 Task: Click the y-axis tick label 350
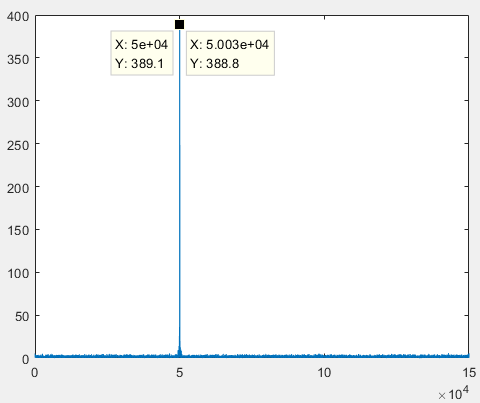(18, 60)
